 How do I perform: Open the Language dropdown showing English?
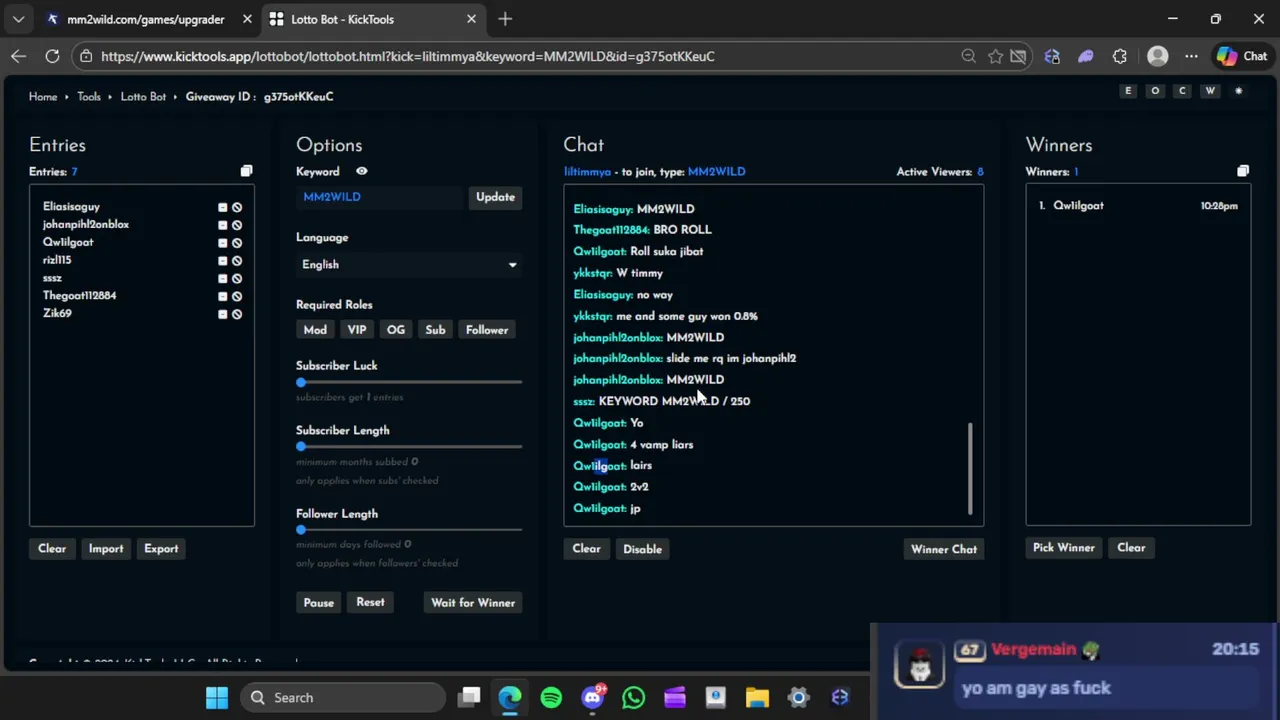click(x=408, y=265)
